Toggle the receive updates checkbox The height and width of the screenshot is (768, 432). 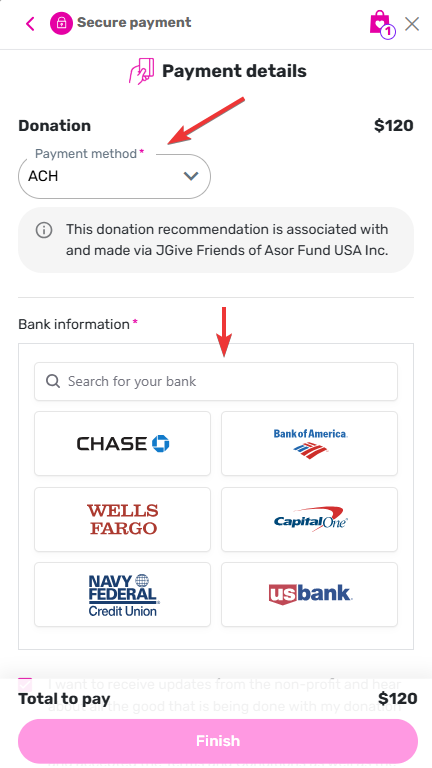click(25, 684)
